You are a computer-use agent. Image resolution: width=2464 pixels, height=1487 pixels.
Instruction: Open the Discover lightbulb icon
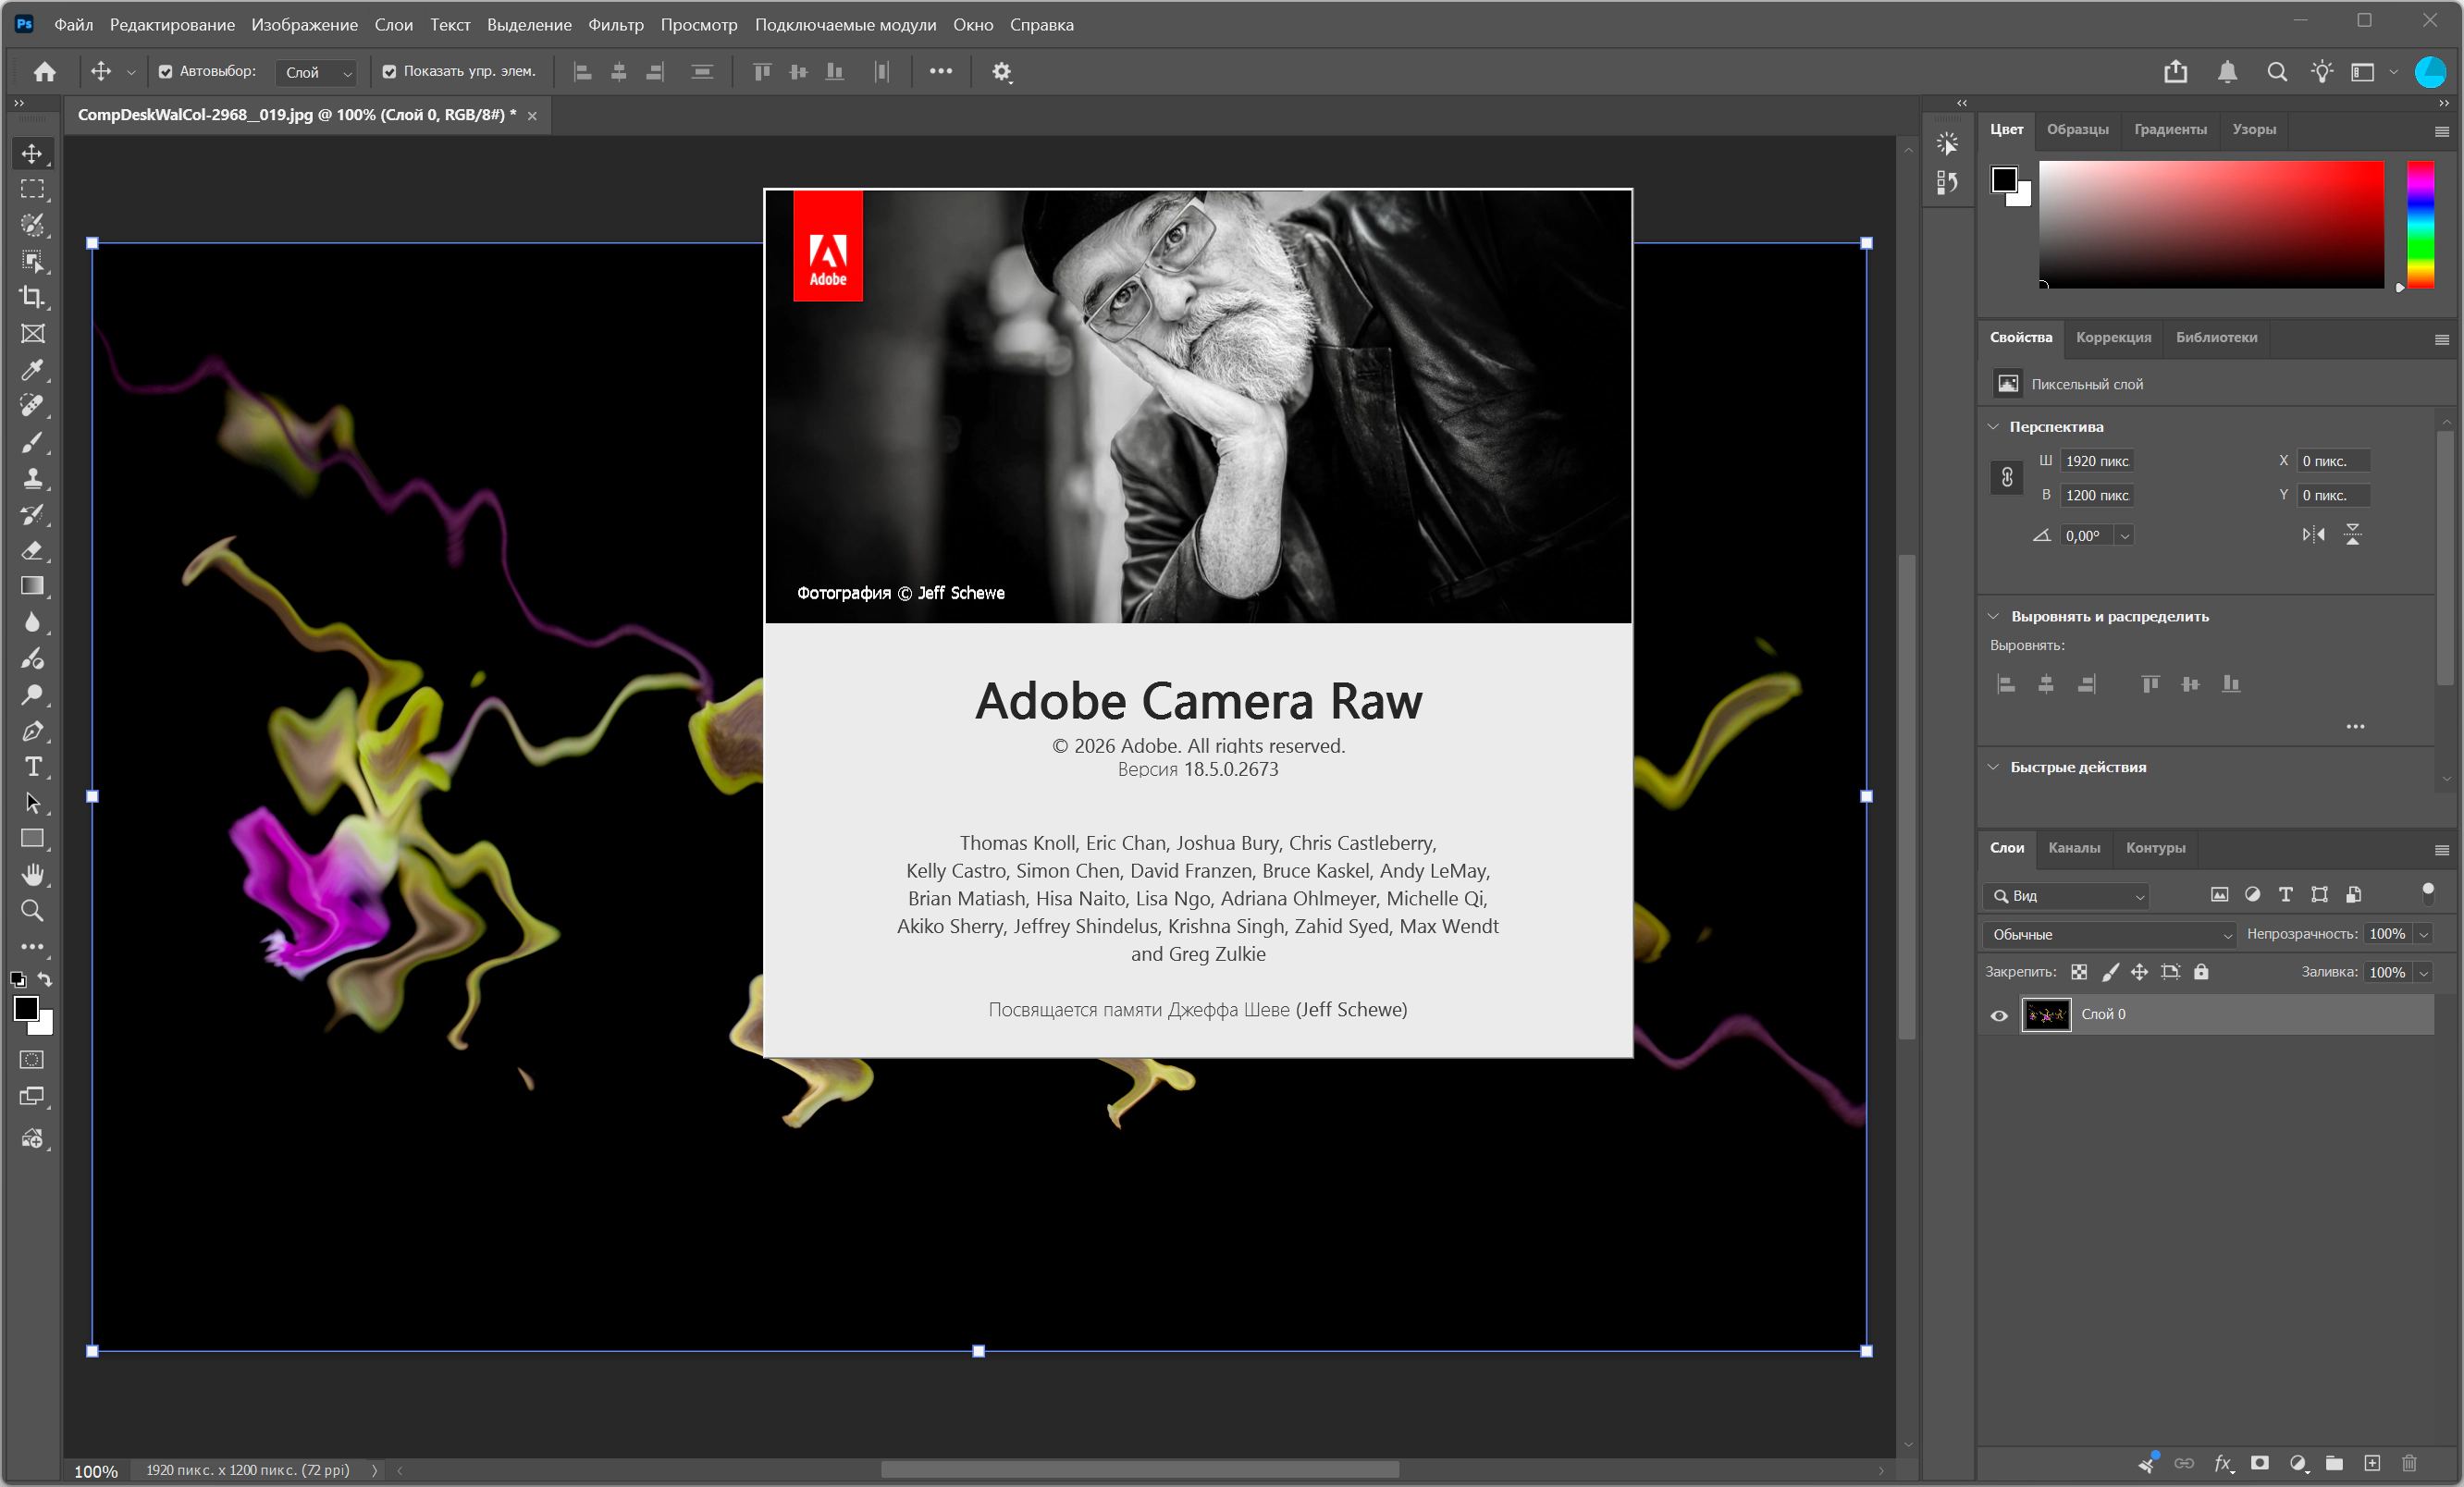(2322, 72)
